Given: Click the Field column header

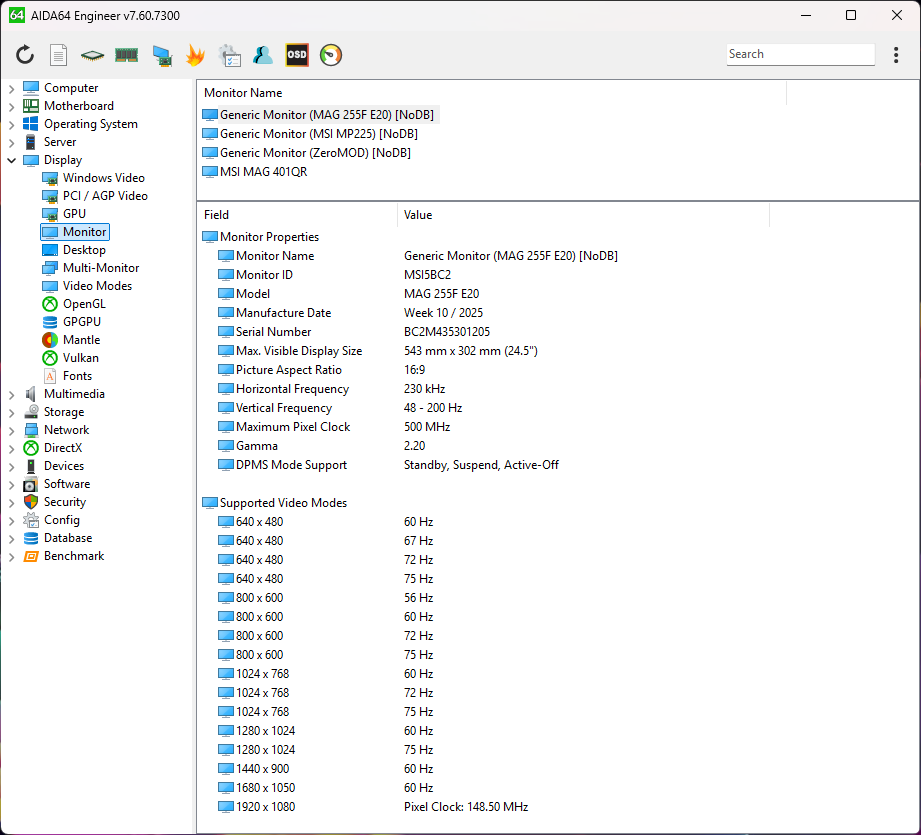Looking at the screenshot, I should [297, 215].
